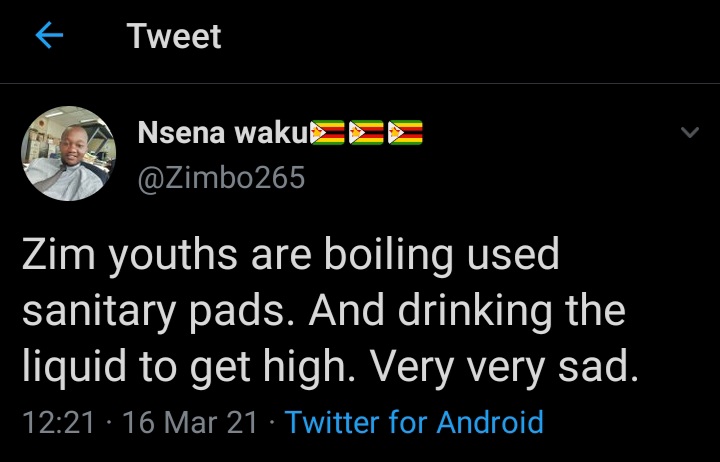
Task: Tap the back arrow icon
Action: coord(48,37)
